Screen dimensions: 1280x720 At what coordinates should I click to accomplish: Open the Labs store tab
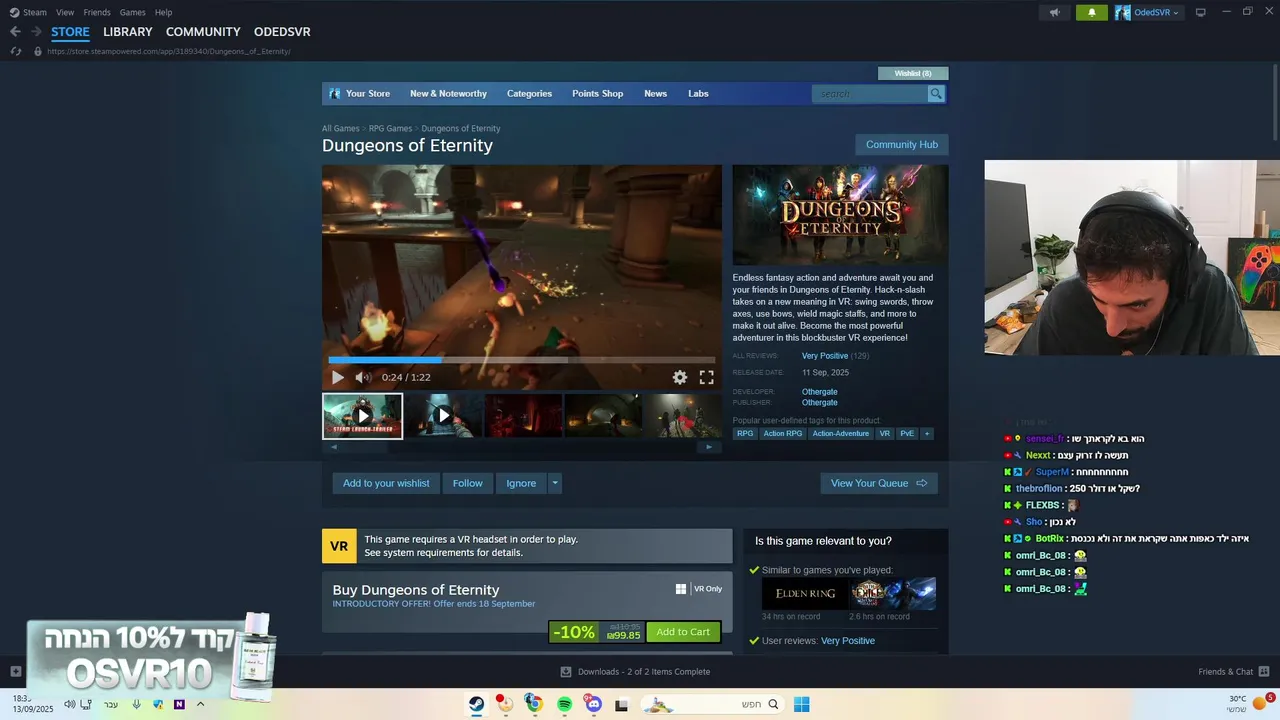tap(698, 94)
